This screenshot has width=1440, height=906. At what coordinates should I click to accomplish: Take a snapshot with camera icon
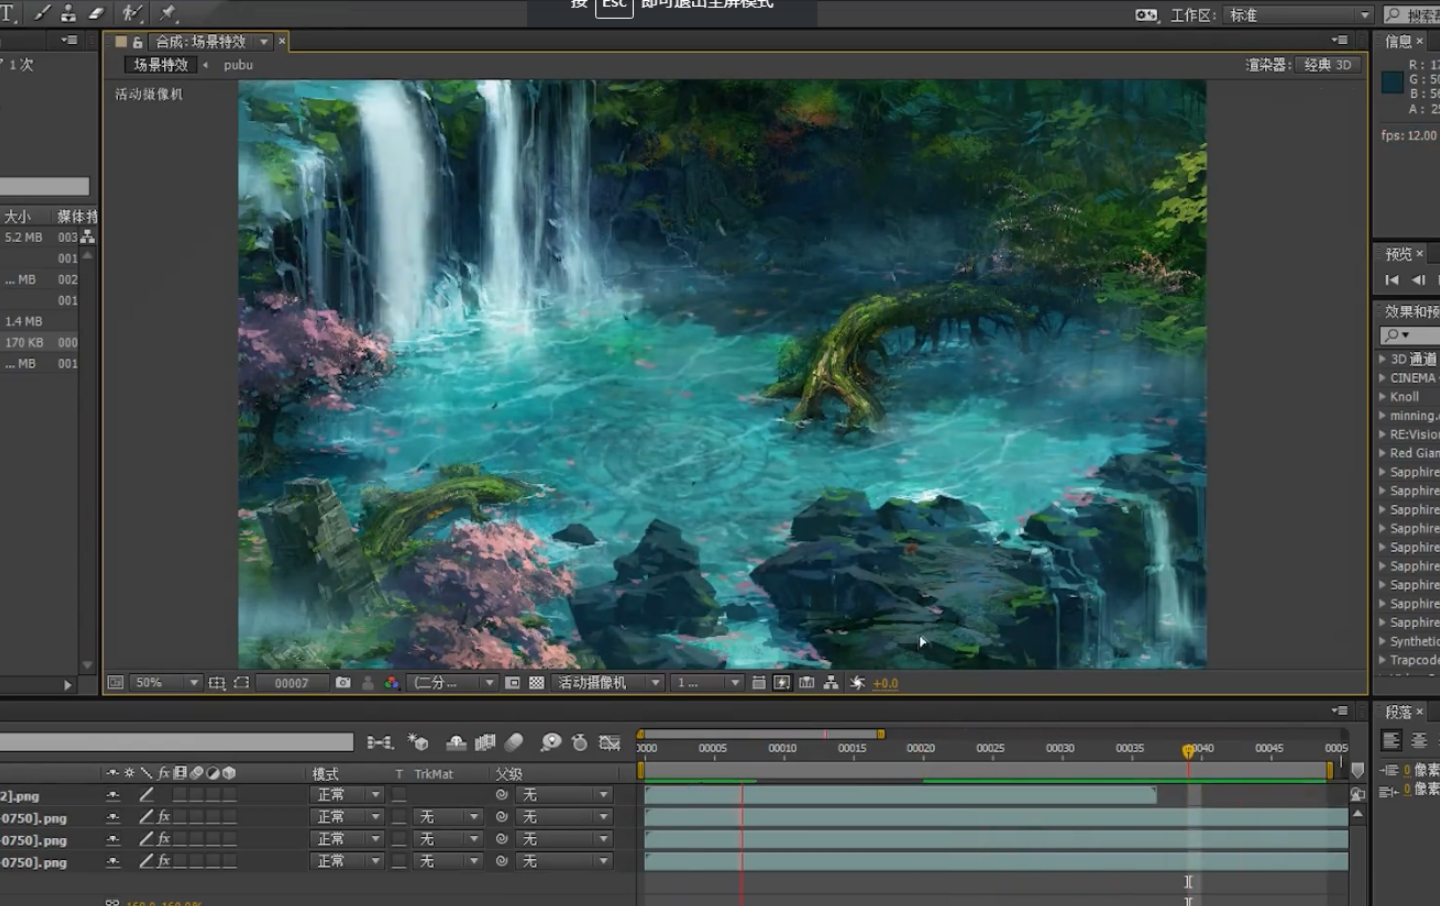343,683
